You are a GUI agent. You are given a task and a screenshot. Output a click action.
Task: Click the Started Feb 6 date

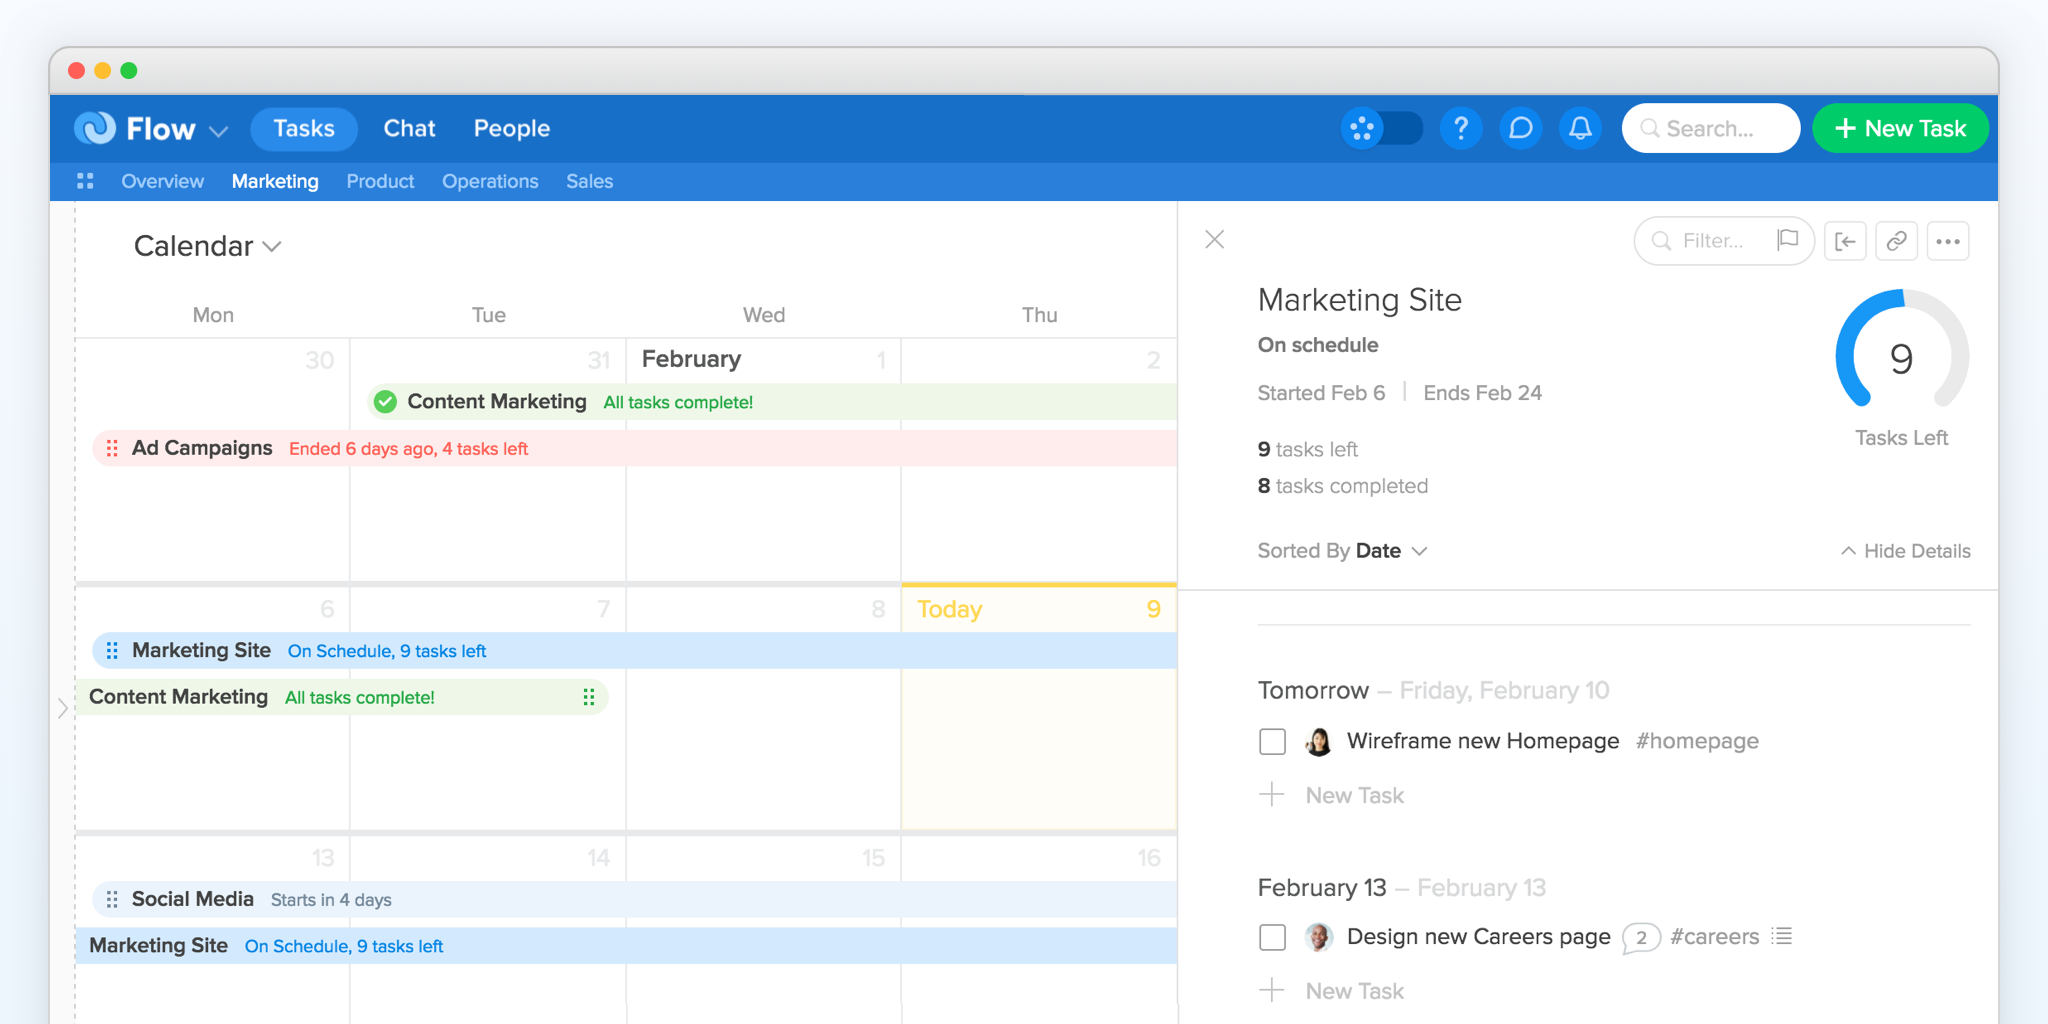(x=1321, y=393)
